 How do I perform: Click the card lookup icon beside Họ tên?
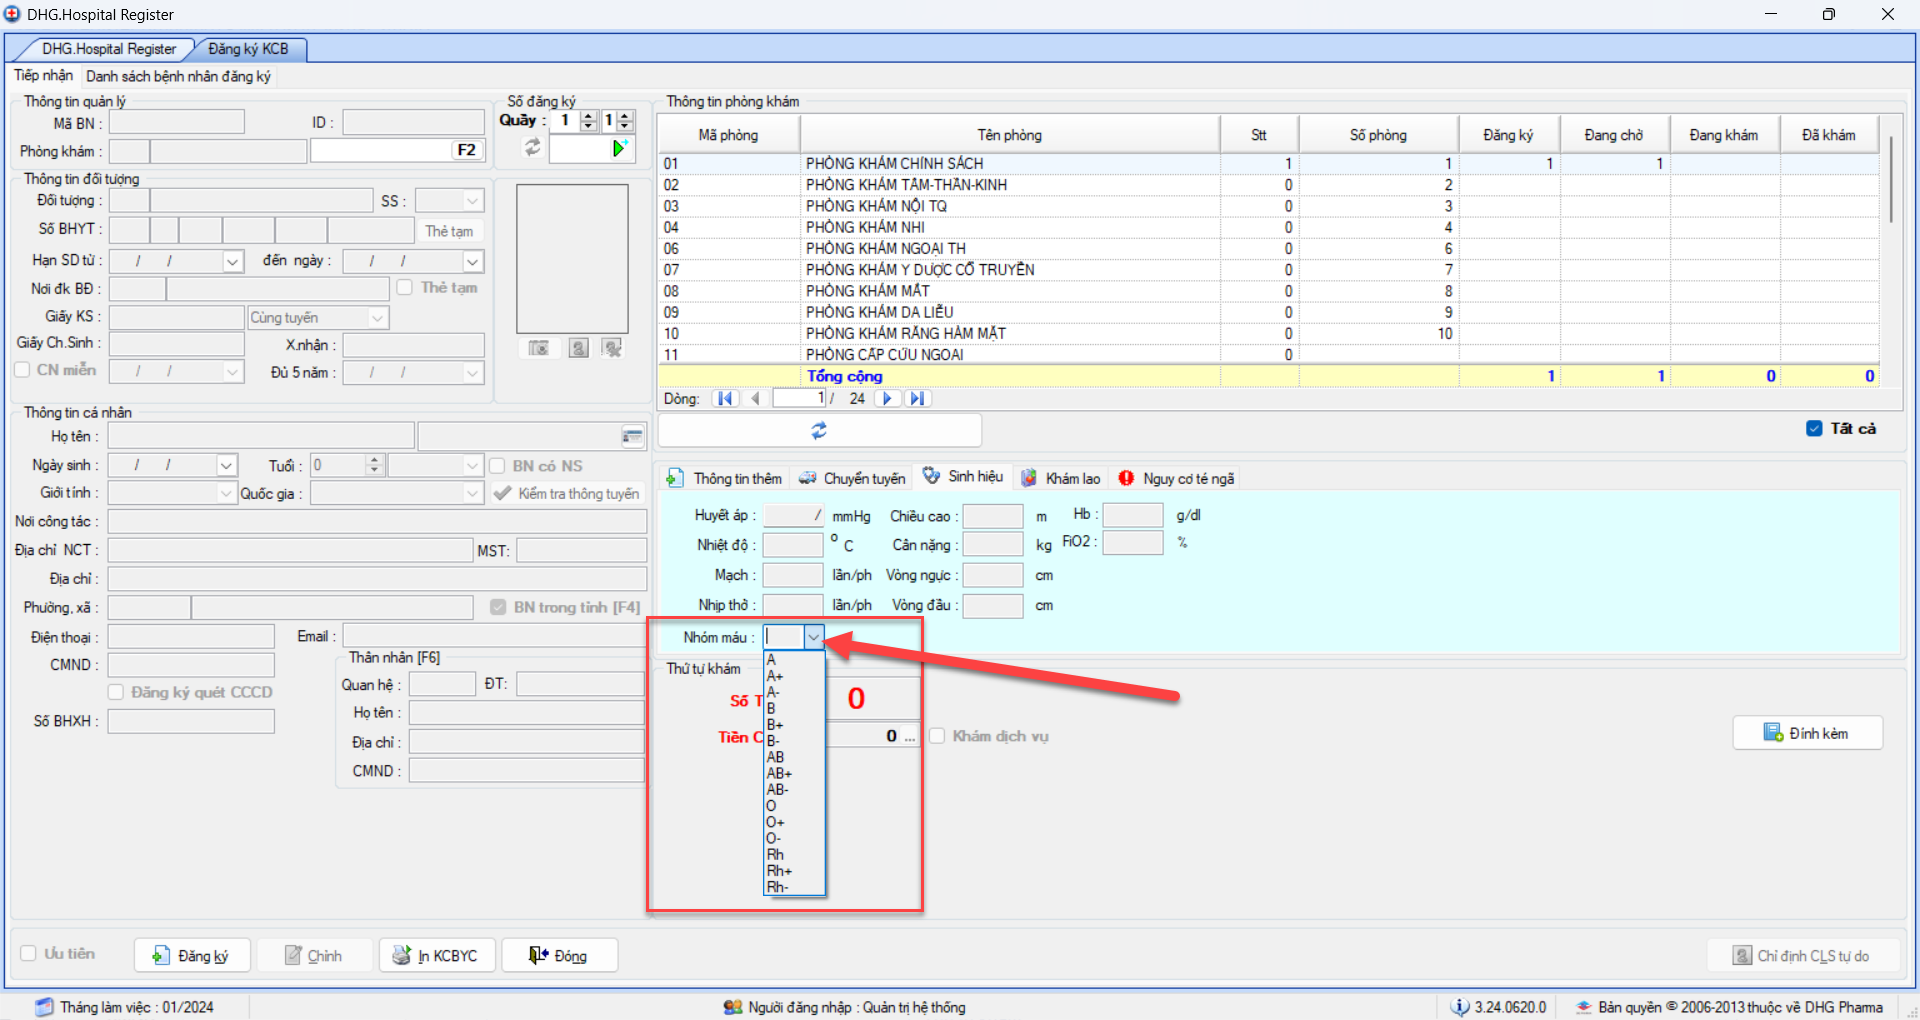[632, 437]
